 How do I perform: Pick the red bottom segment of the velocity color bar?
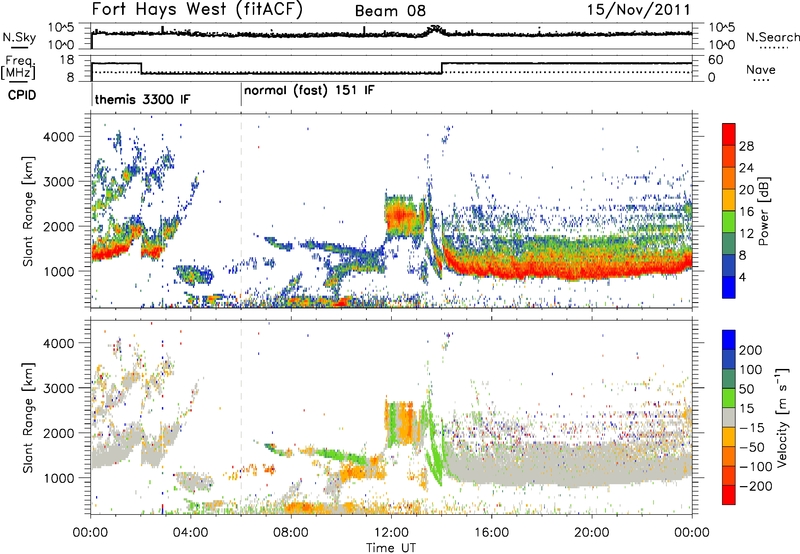pos(729,495)
